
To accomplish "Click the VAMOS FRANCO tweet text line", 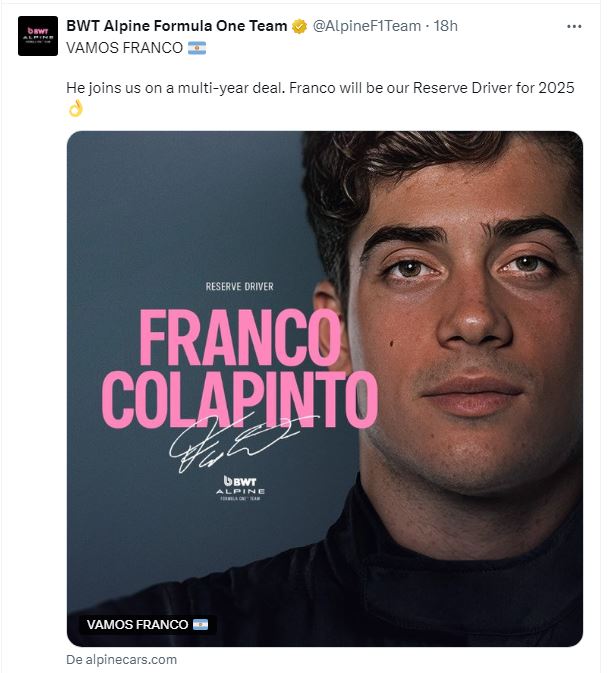I will [x=136, y=48].
